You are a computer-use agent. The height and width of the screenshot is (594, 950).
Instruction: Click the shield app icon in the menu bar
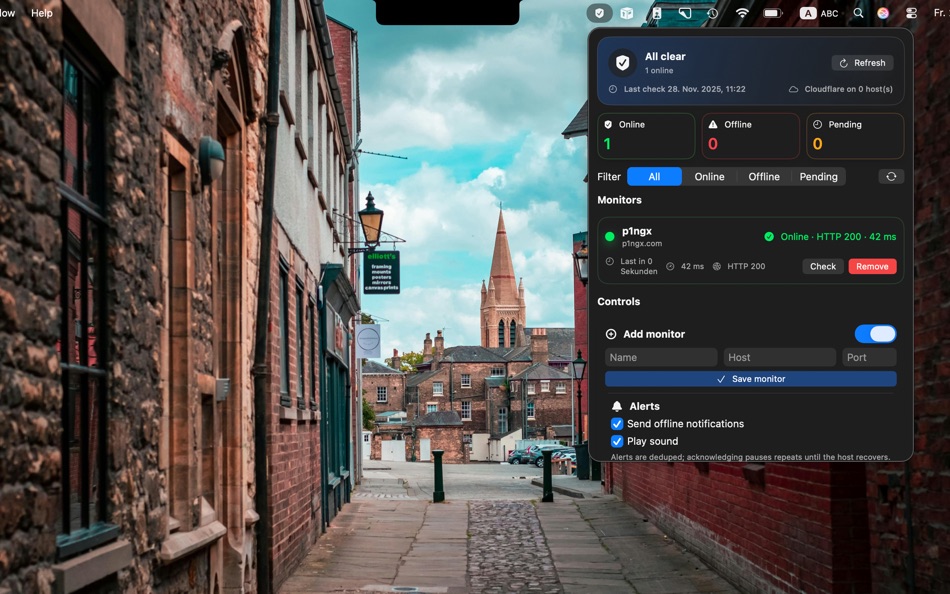click(x=599, y=13)
